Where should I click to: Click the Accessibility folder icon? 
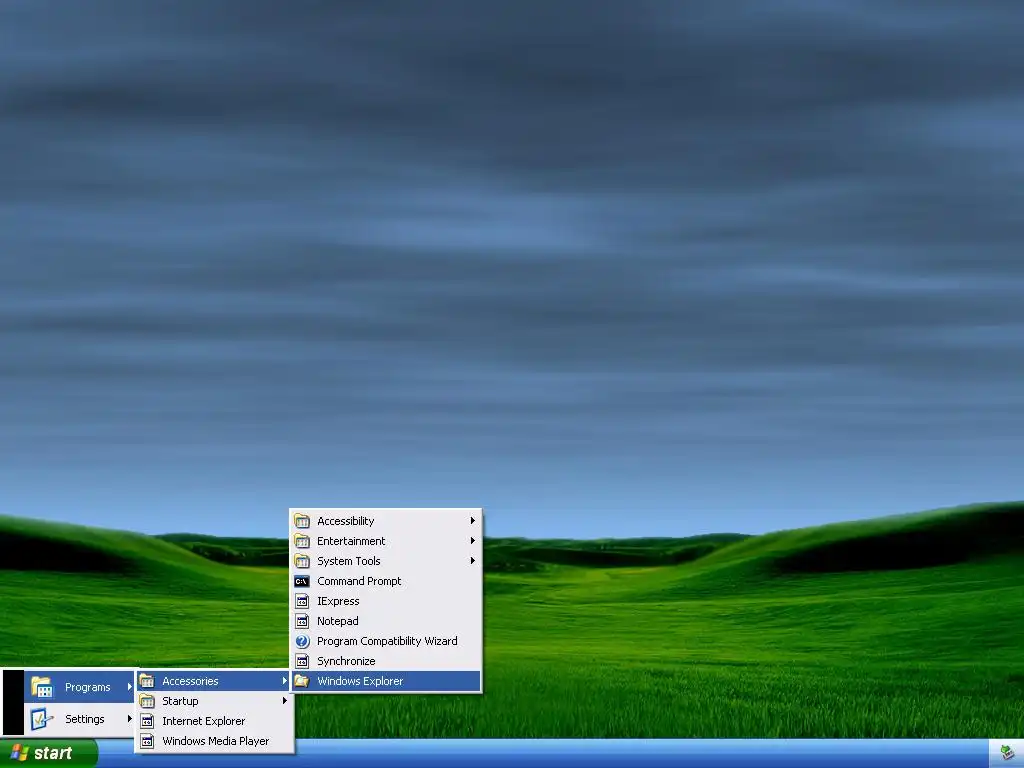[x=302, y=520]
